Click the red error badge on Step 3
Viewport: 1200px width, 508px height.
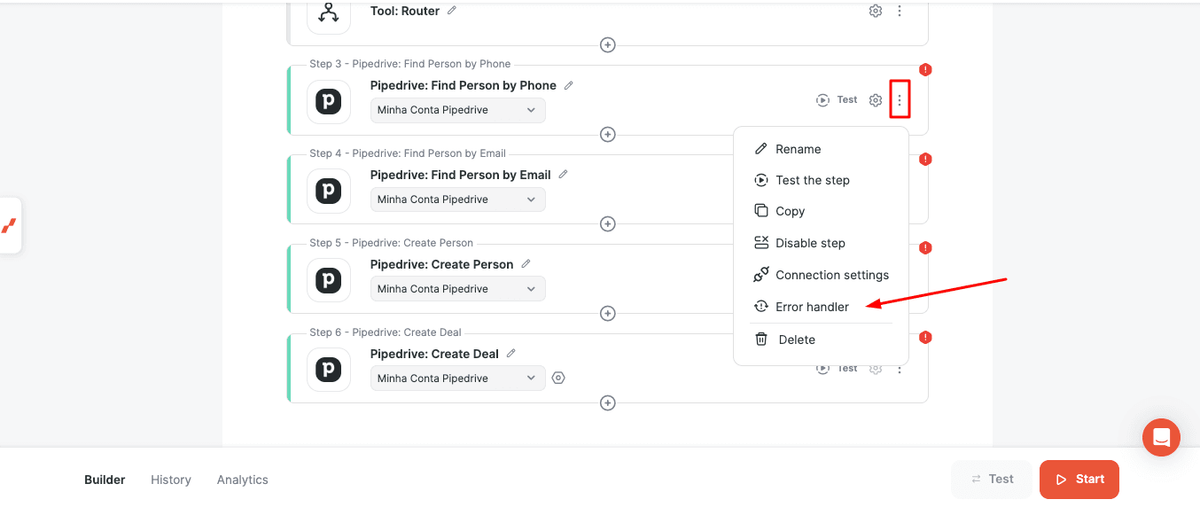925,70
